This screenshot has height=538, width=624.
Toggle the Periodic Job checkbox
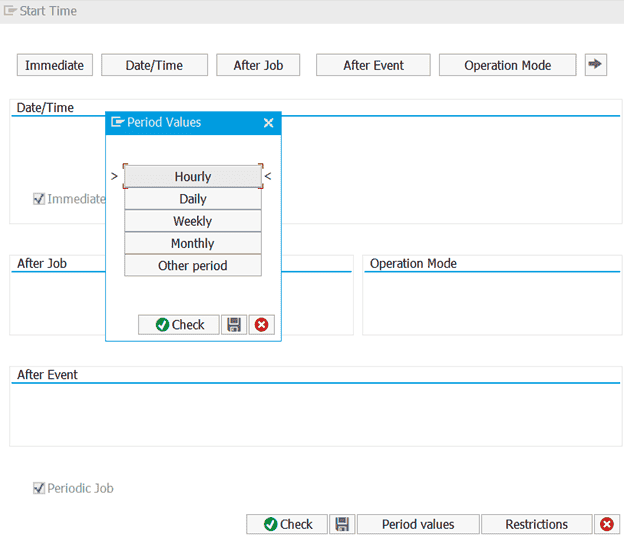(x=39, y=489)
